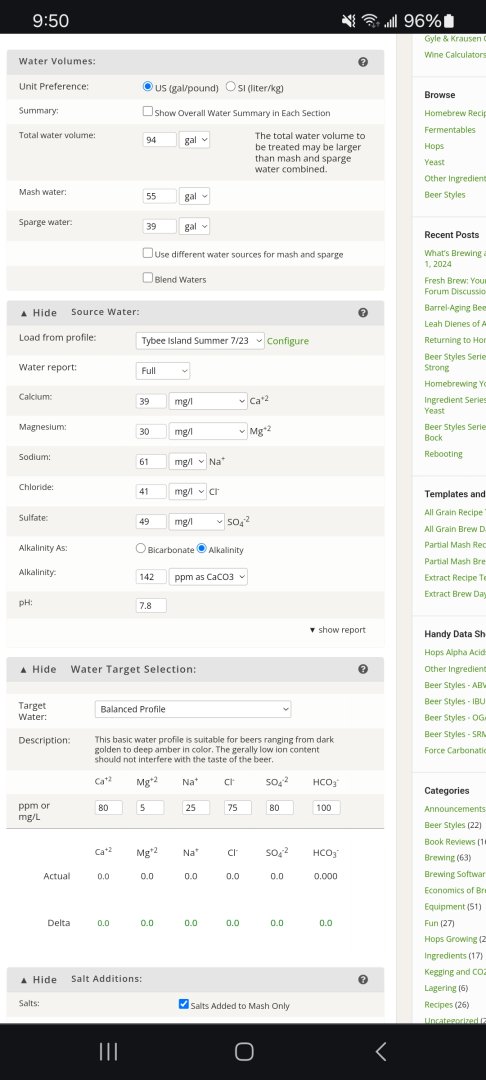Focus target Na+ ppm field
Screen dimensions: 486x1080
pos(196,808)
